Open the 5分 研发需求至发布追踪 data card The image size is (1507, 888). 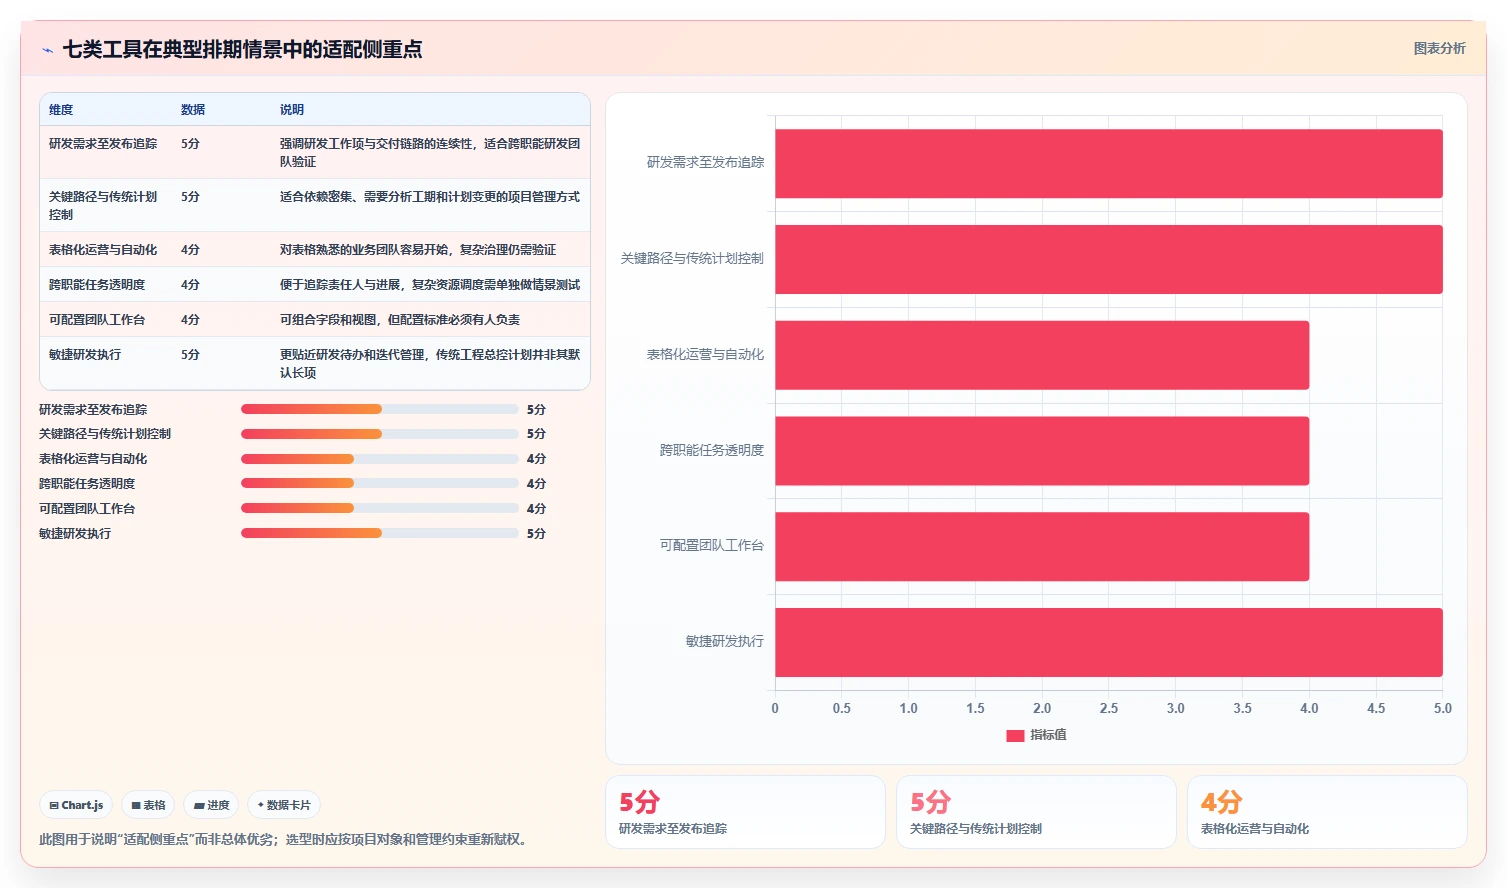[x=745, y=812]
